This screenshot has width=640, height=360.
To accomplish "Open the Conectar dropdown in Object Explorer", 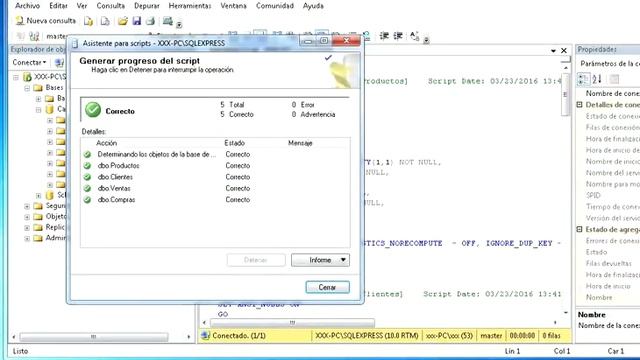I will tap(29, 62).
